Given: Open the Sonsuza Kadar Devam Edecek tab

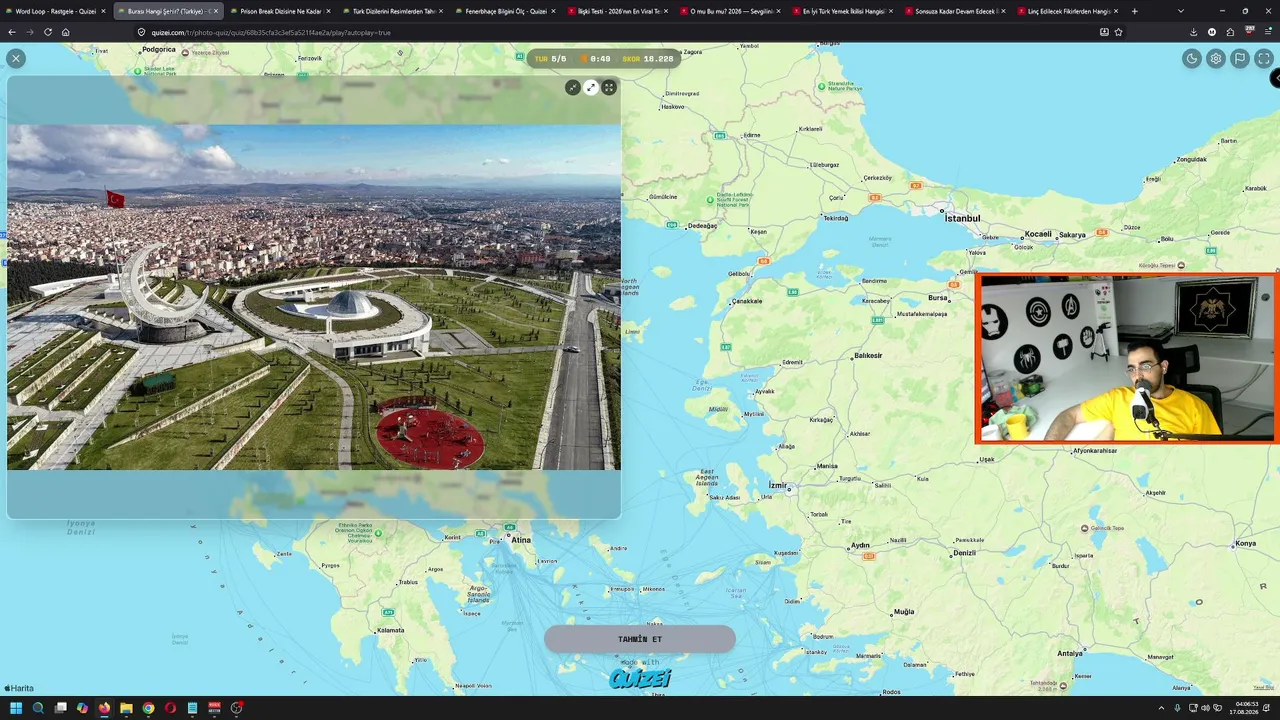Looking at the screenshot, I should (x=956, y=11).
